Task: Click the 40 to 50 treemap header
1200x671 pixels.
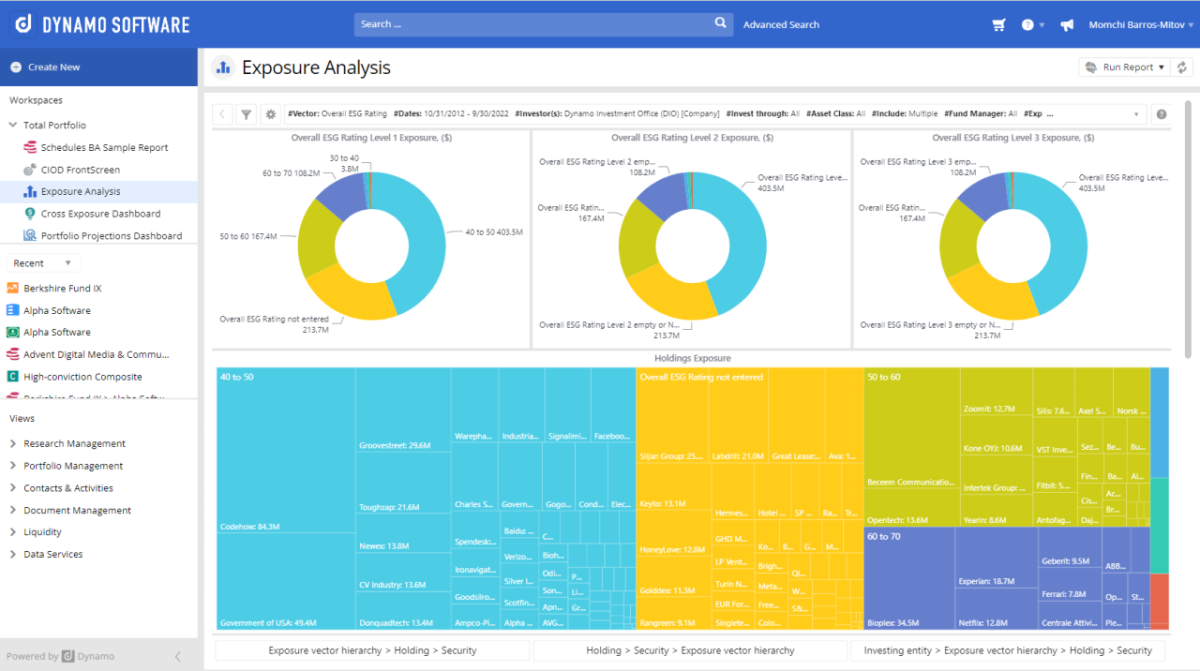Action: [x=237, y=377]
